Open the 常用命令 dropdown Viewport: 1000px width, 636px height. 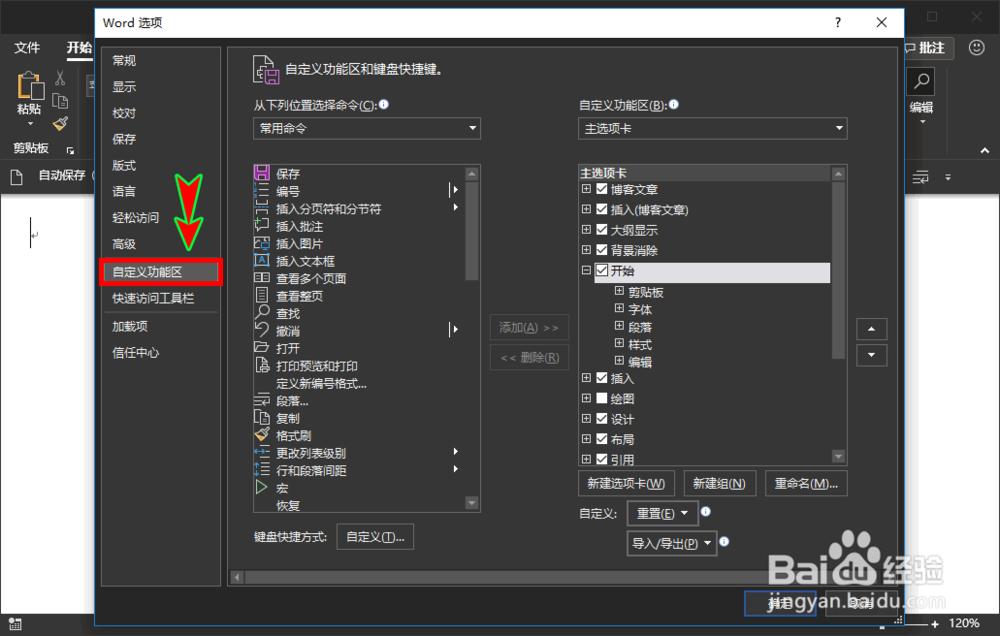366,128
